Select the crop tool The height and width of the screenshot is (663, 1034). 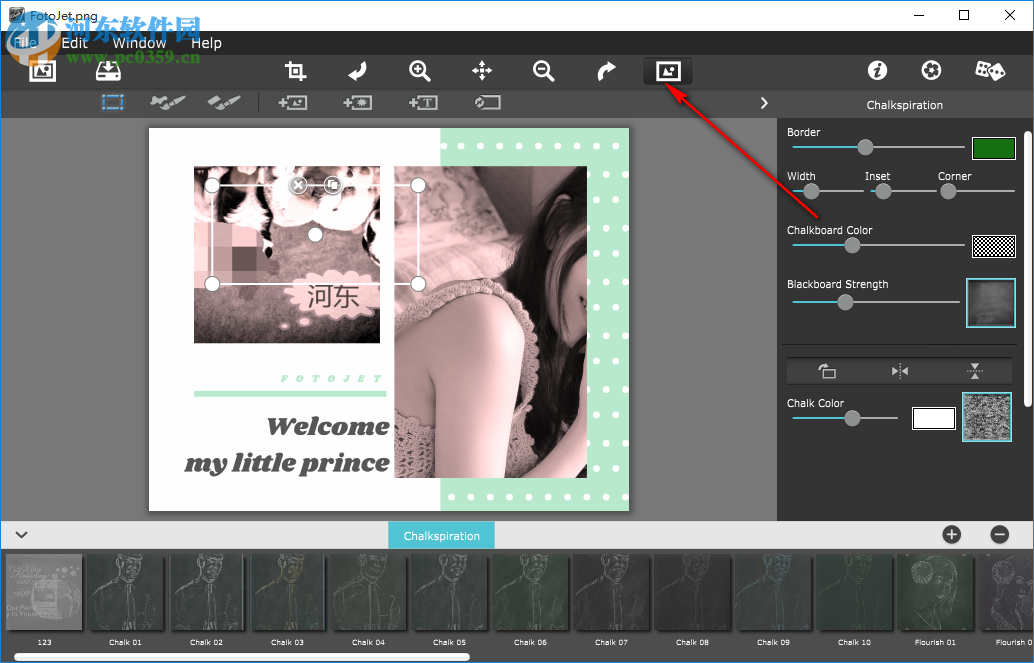pyautogui.click(x=295, y=71)
